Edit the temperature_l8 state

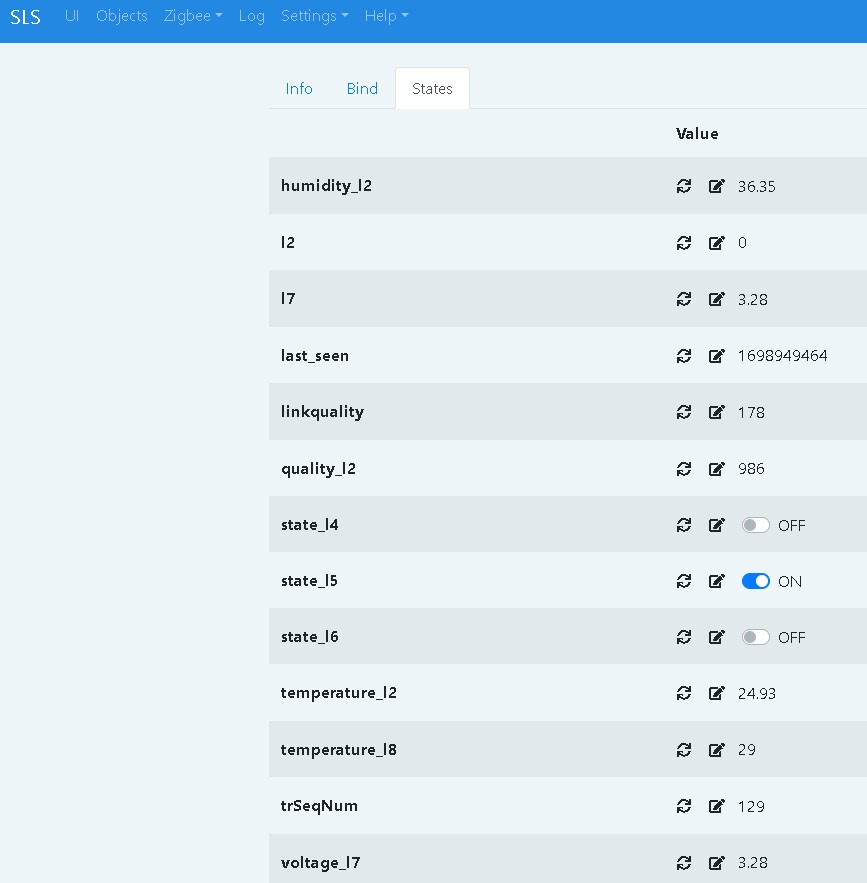(x=716, y=750)
